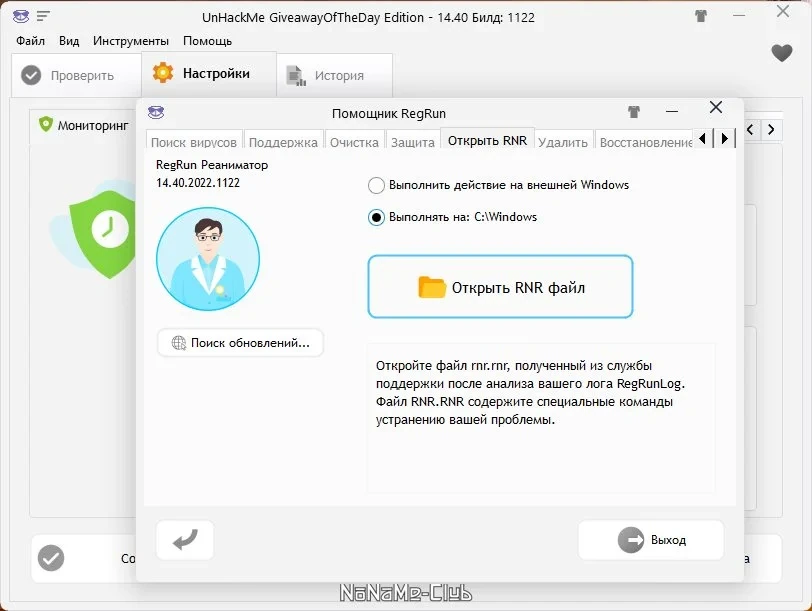Click Открыть RNR файл button
The image size is (812, 611).
point(500,286)
